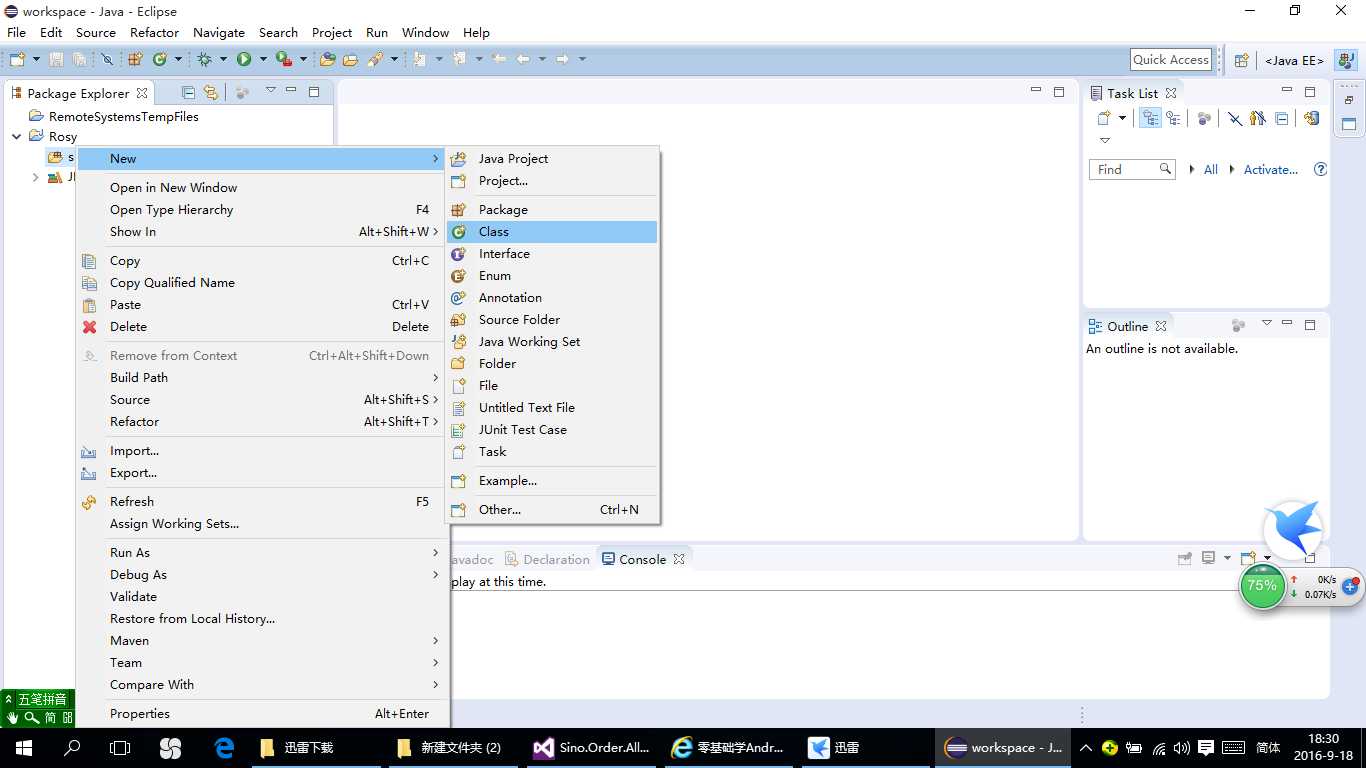Toggle Hide Completed Tasks in Task List

1235,117
